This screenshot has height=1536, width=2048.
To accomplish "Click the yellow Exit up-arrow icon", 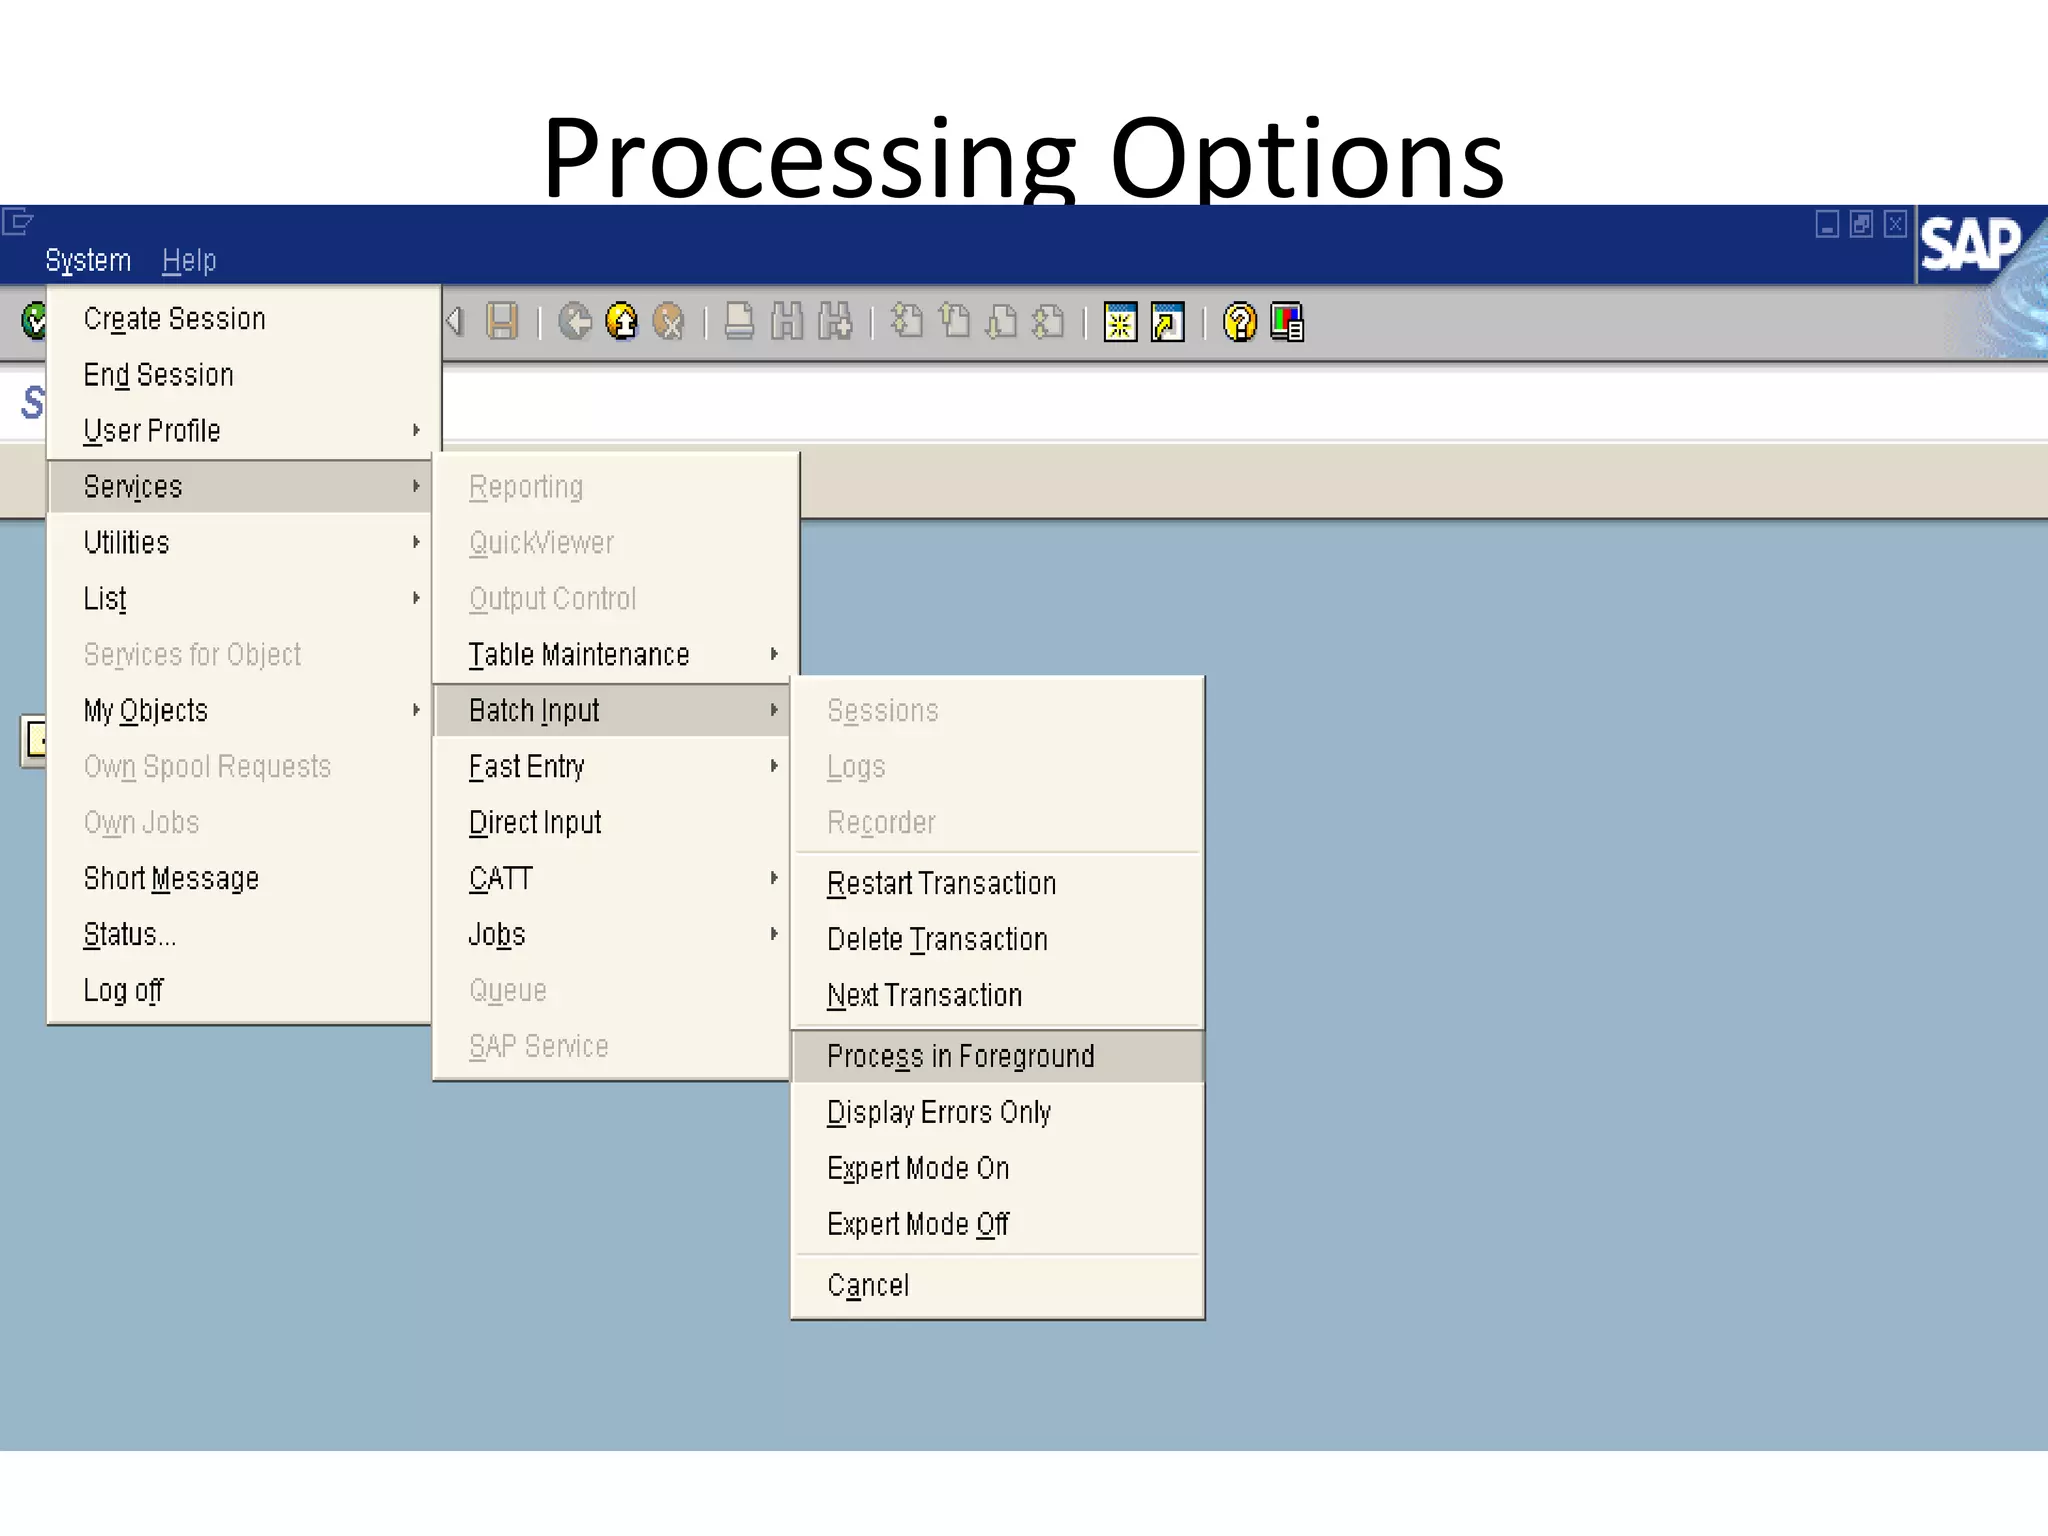I will pyautogui.click(x=622, y=322).
